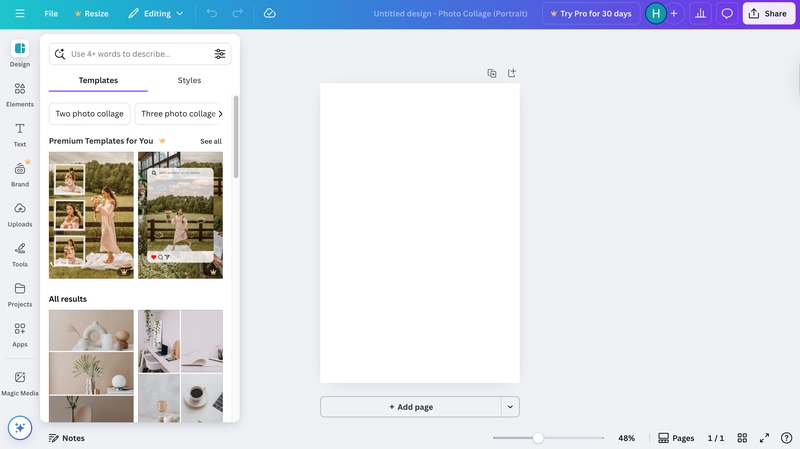Select the three-polaroid woman premium template

(91, 215)
